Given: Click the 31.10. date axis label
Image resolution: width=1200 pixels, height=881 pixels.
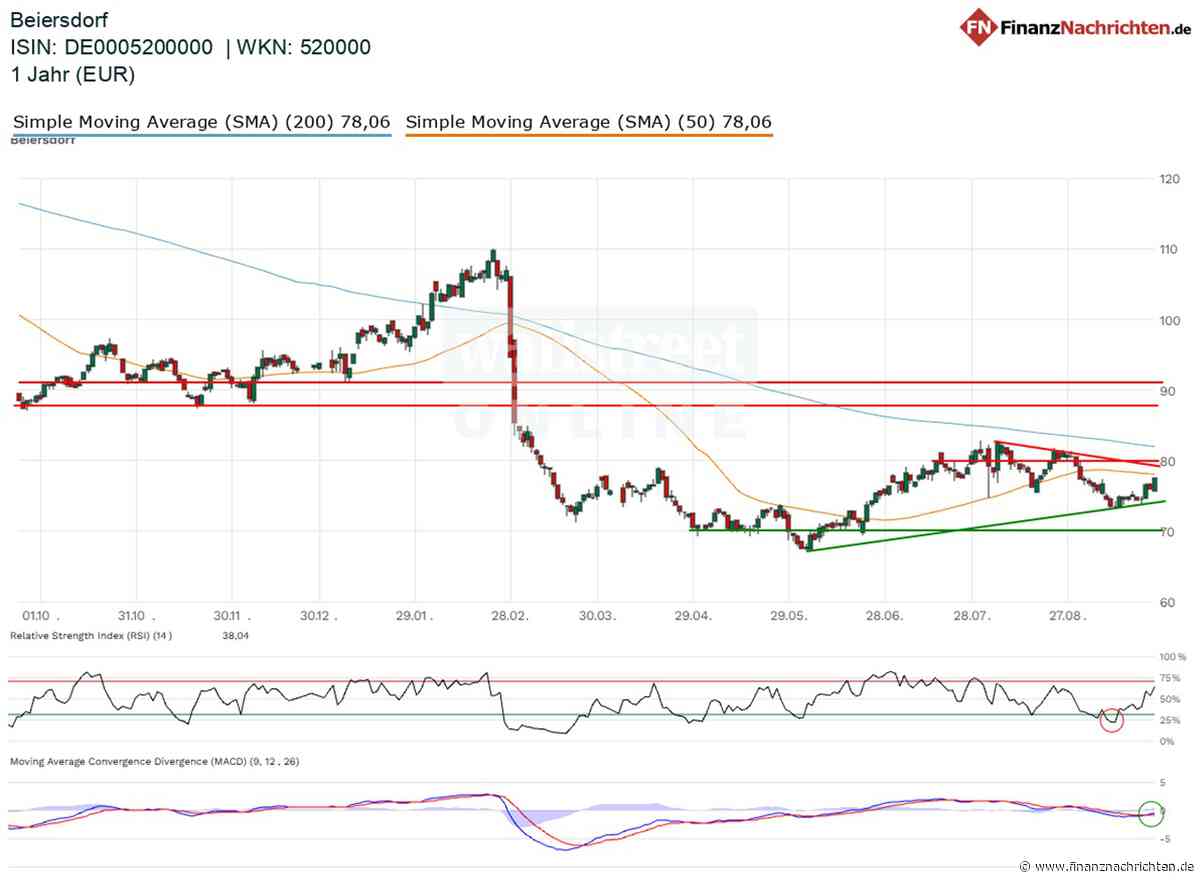Looking at the screenshot, I should click(x=138, y=614).
